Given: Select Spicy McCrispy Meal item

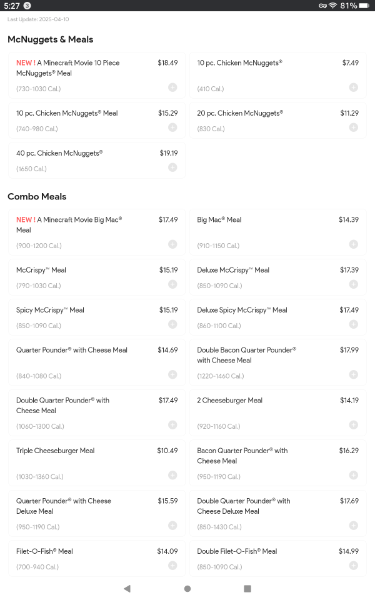Looking at the screenshot, I should tap(97, 318).
